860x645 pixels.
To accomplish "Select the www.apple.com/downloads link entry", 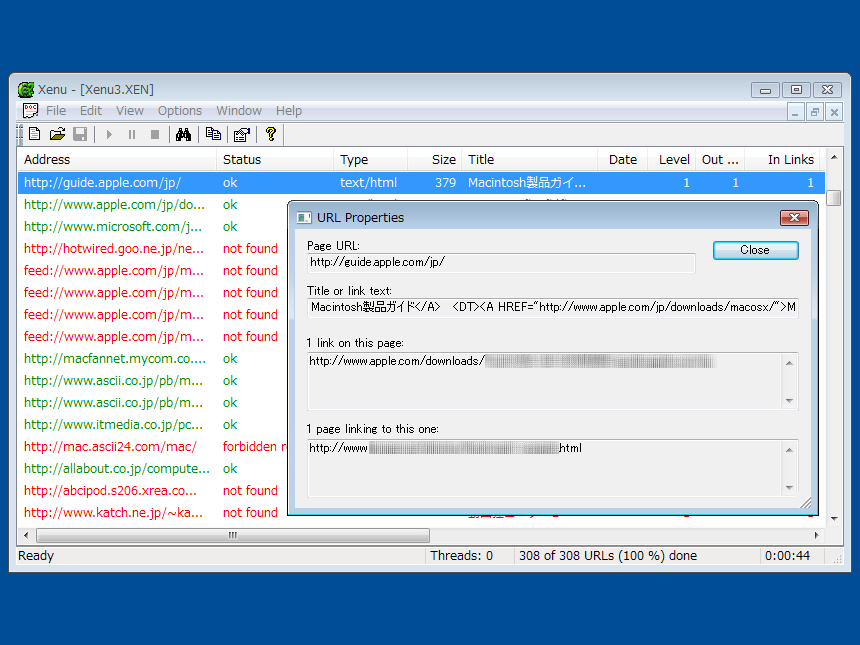I will 512,361.
